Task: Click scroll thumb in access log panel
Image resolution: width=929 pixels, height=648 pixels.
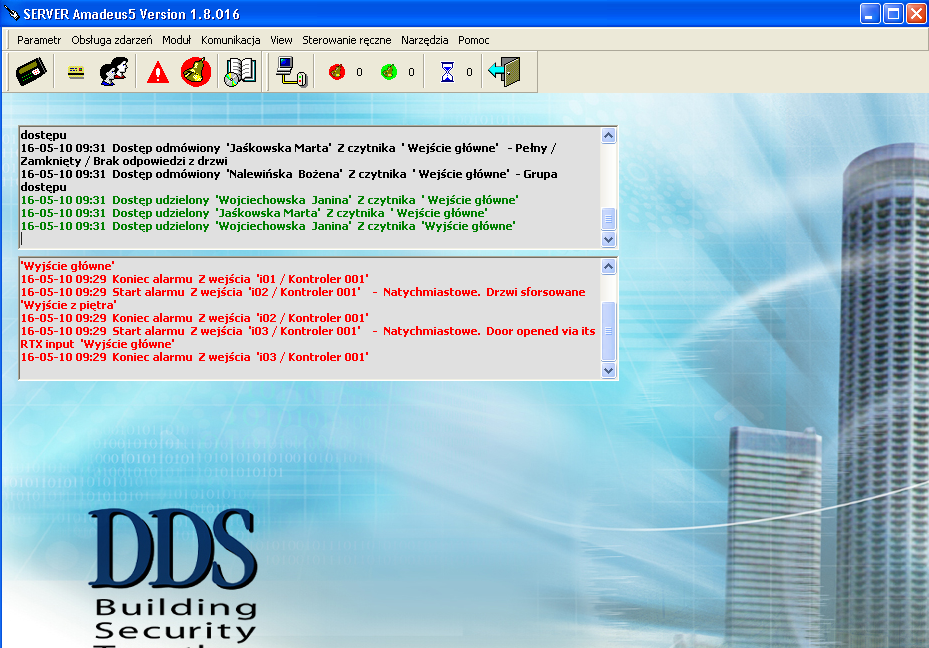Action: click(608, 219)
